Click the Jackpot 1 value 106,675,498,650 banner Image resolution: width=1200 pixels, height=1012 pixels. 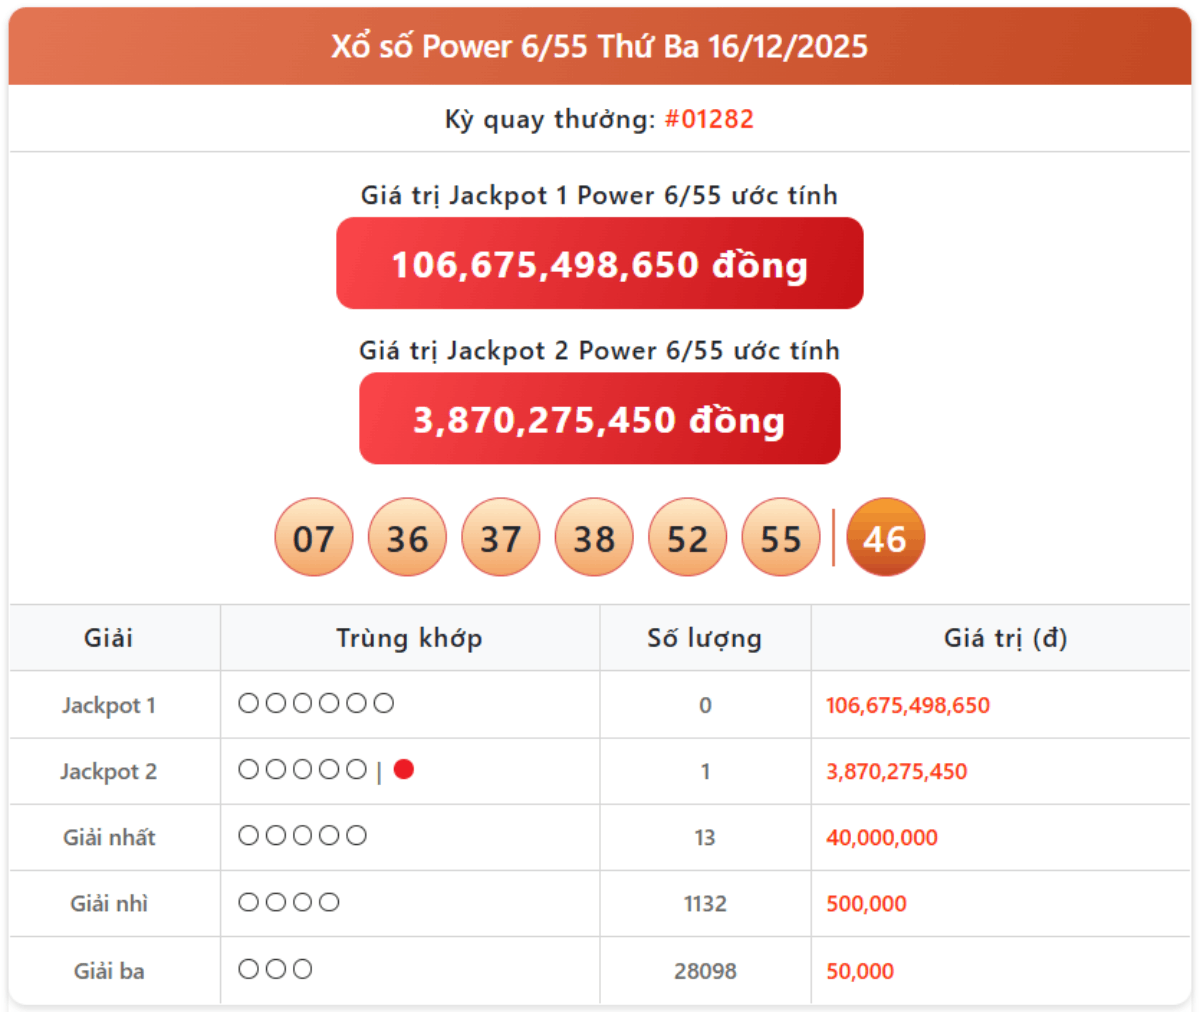click(599, 264)
